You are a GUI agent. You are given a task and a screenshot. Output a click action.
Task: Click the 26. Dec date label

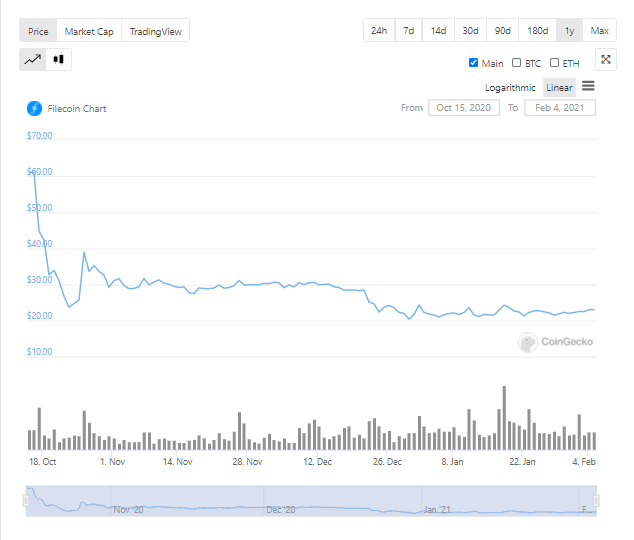click(x=387, y=462)
